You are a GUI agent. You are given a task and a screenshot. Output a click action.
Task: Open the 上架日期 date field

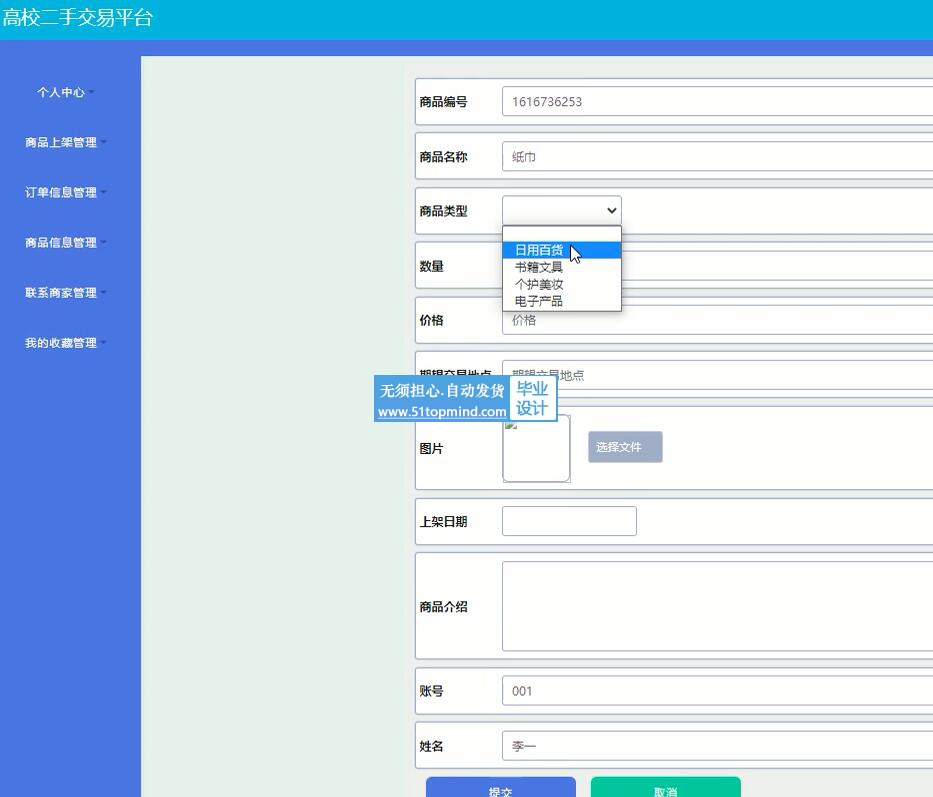[569, 521]
